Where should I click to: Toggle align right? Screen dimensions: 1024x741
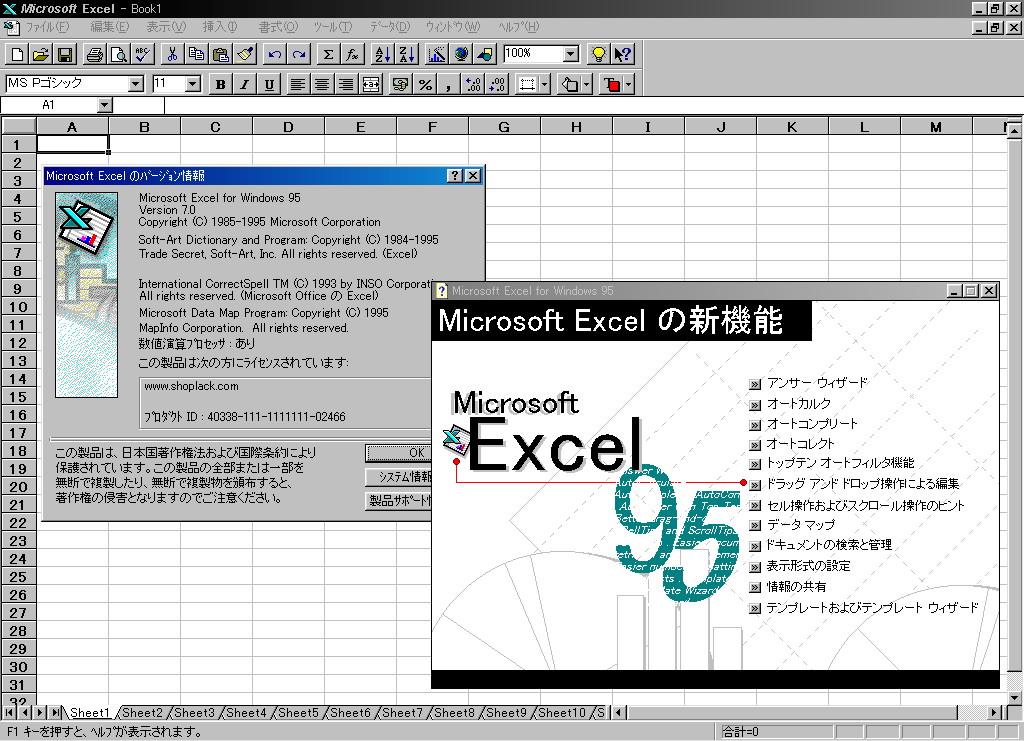click(347, 84)
